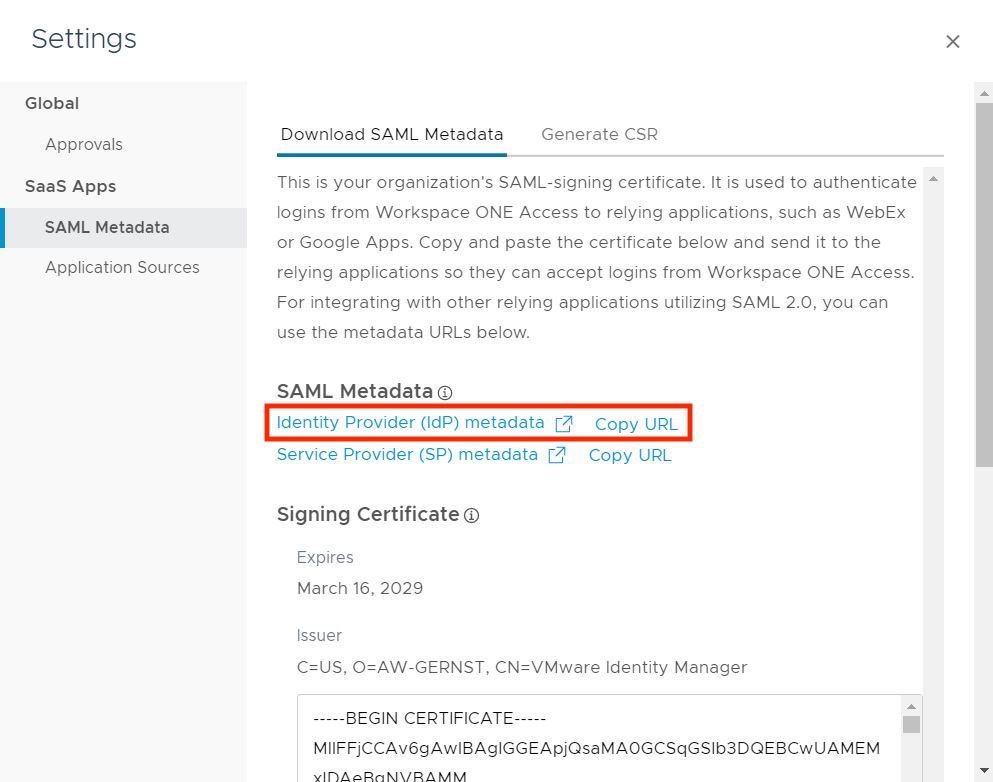Click the info icon beside SAML Metadata heading

pyautogui.click(x=445, y=393)
